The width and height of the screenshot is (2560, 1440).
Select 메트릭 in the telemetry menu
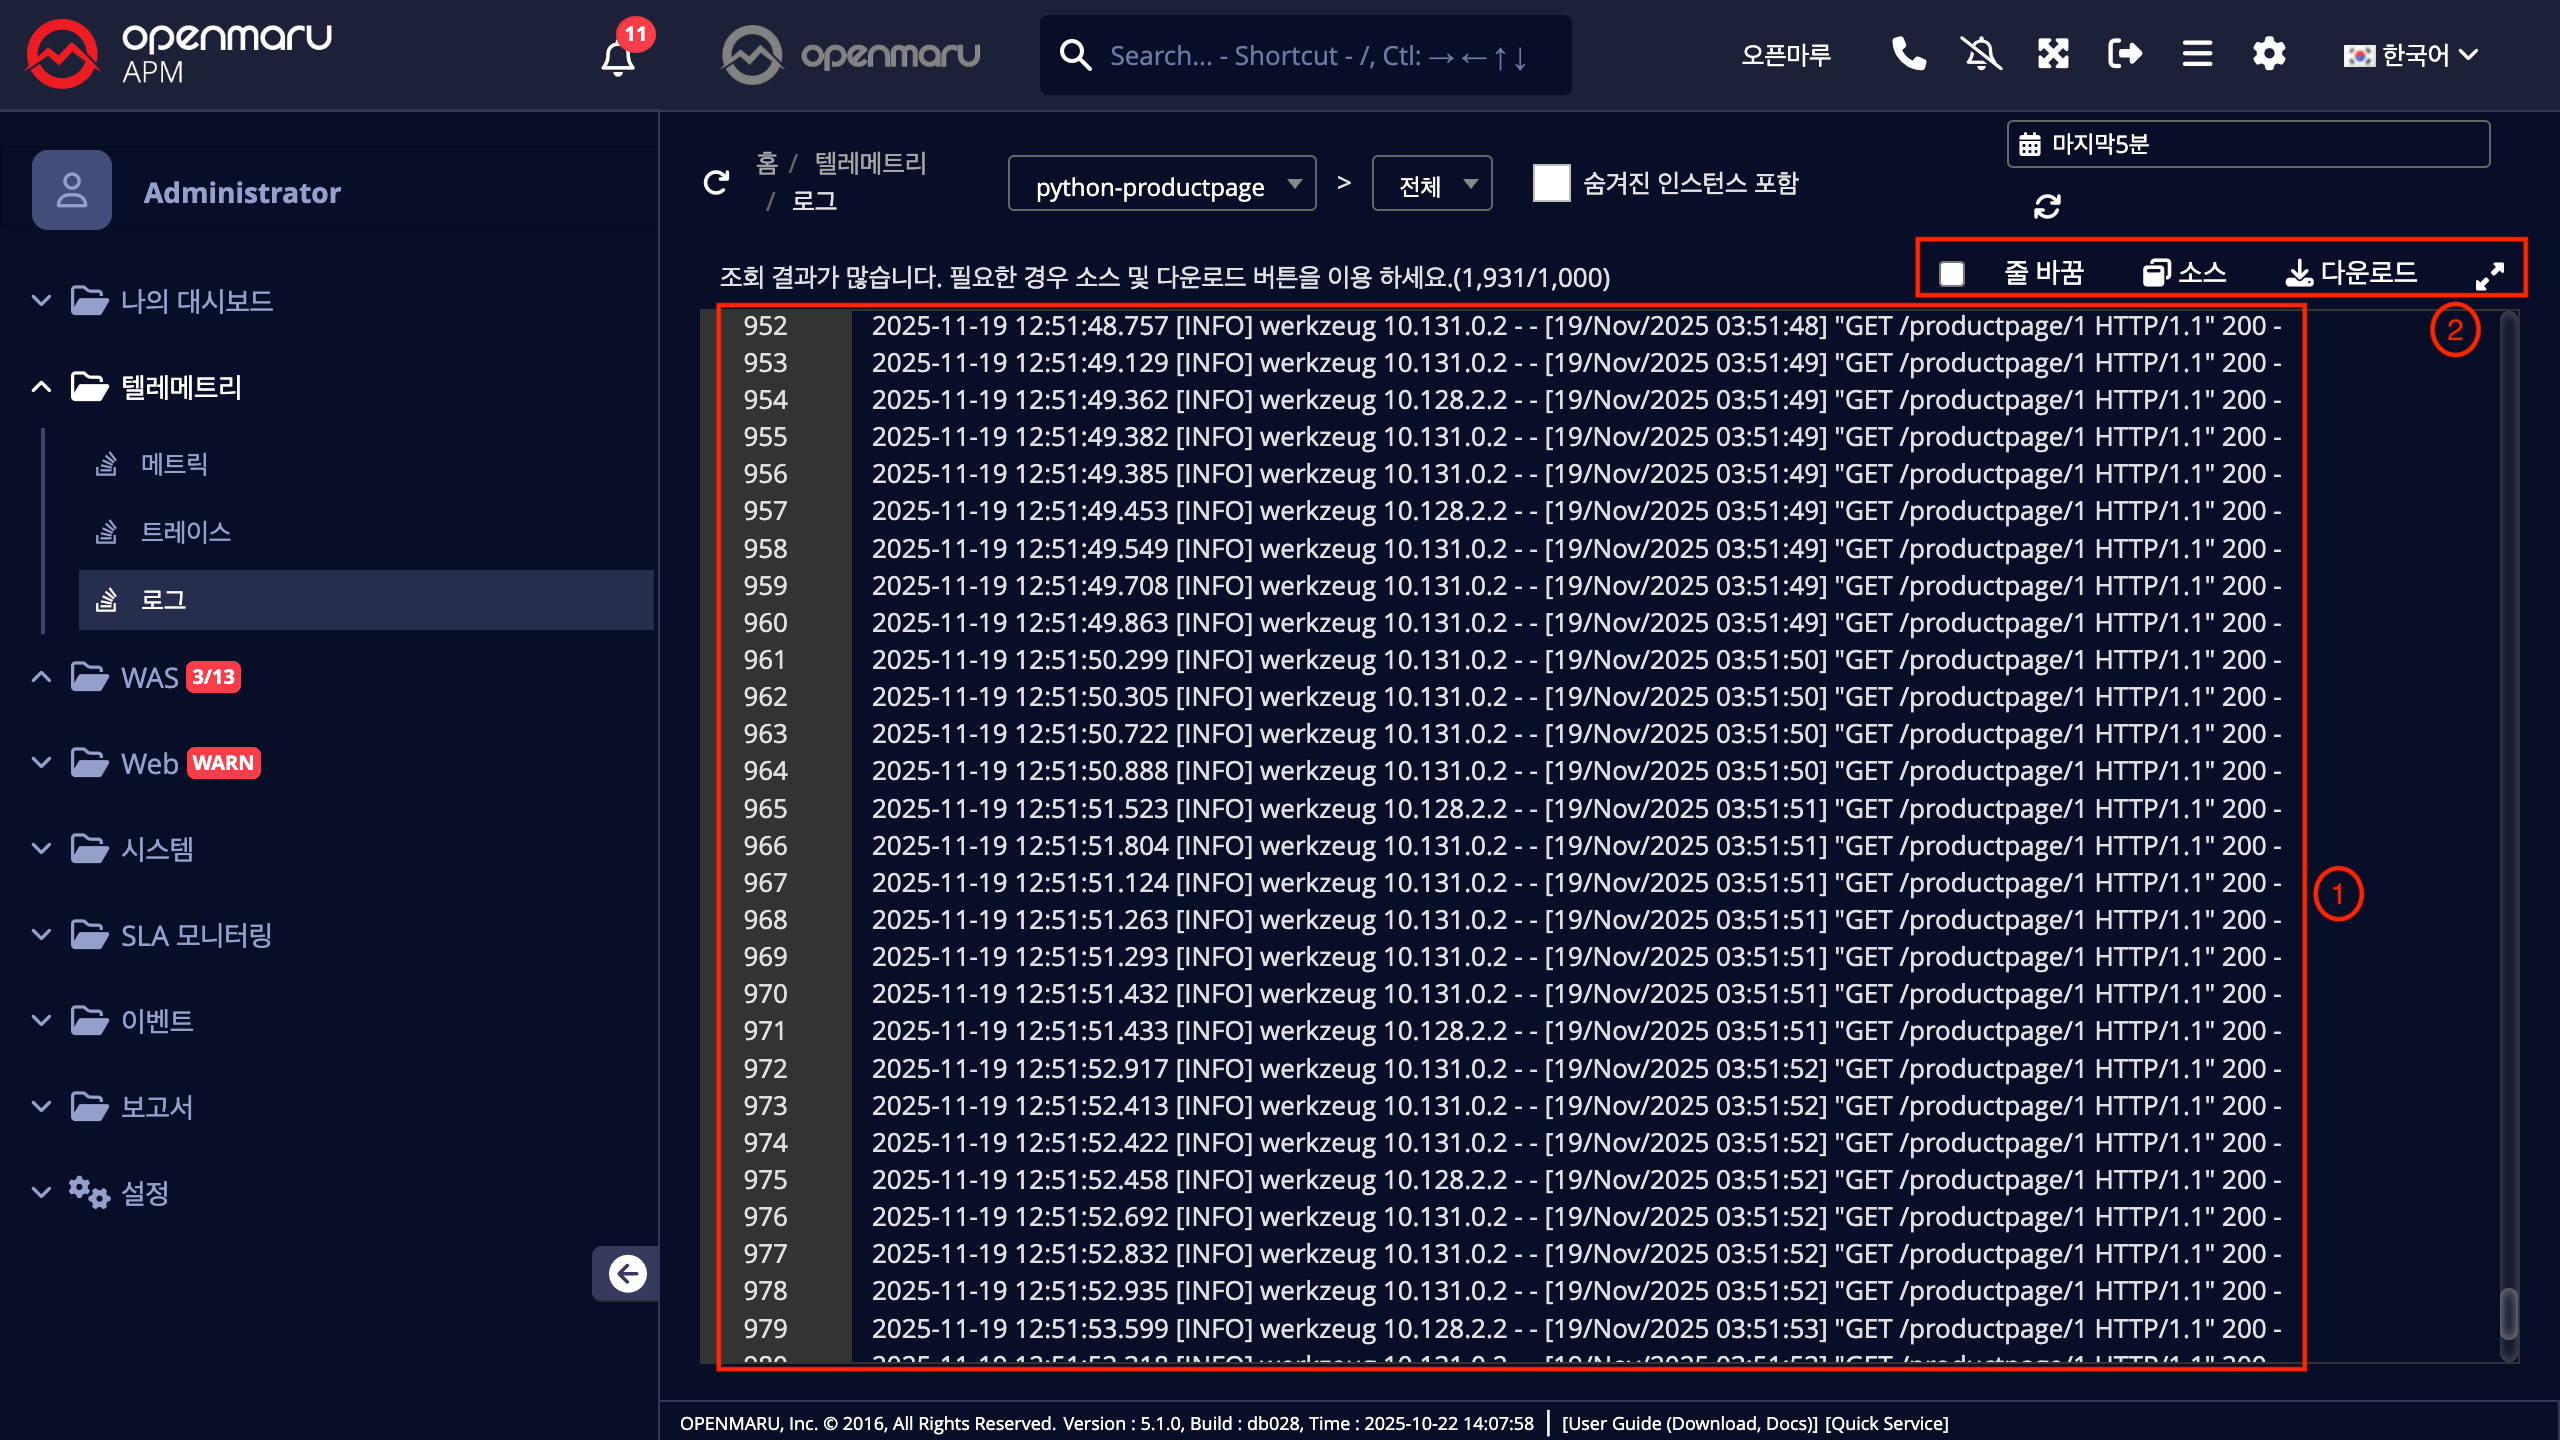pyautogui.click(x=174, y=464)
